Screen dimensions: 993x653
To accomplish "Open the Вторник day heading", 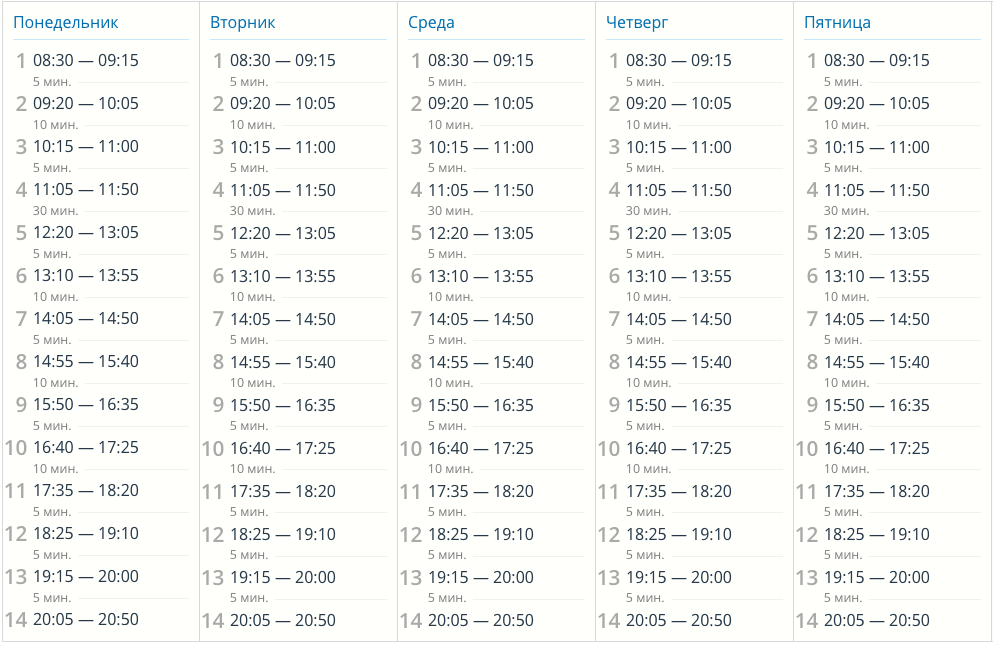I will pyautogui.click(x=243, y=23).
